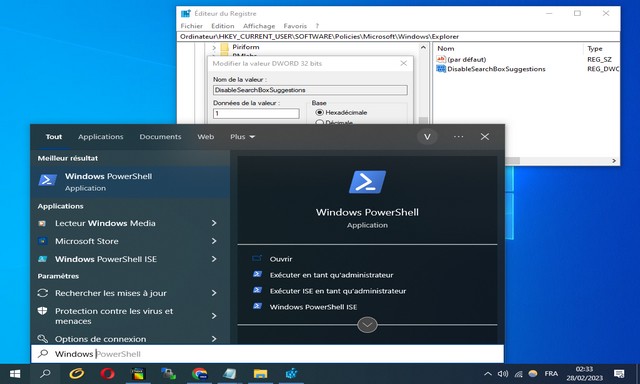640x384 pixels.
Task: Open the Chrome icon on taskbar
Action: pyautogui.click(x=199, y=374)
